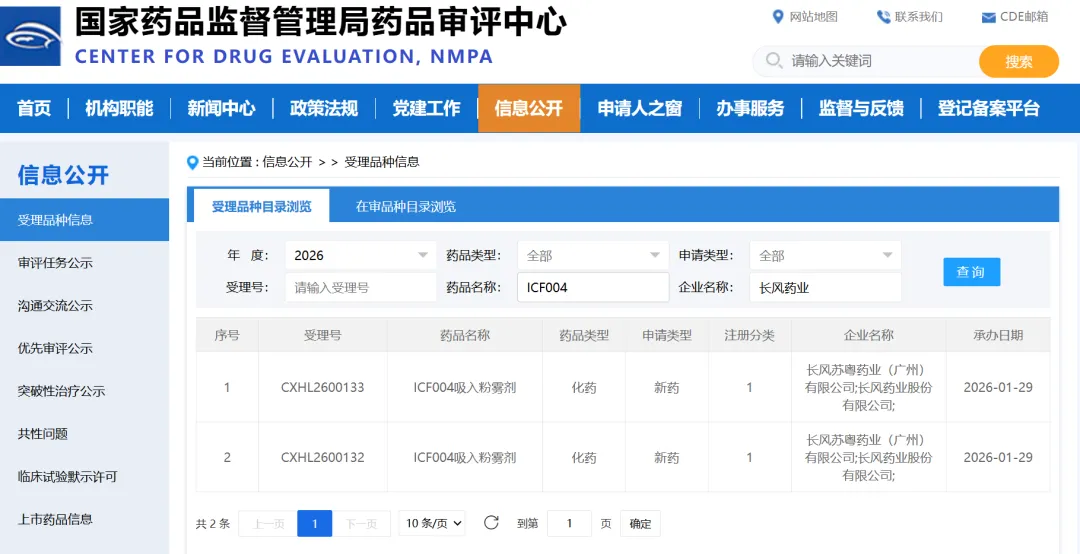The image size is (1080, 554).
Task: Switch to 在审品种目录浏览 tab
Action: point(405,207)
